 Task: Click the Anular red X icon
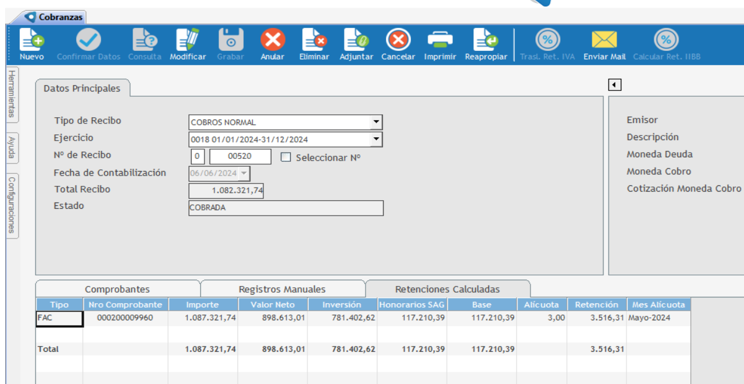pos(273,40)
